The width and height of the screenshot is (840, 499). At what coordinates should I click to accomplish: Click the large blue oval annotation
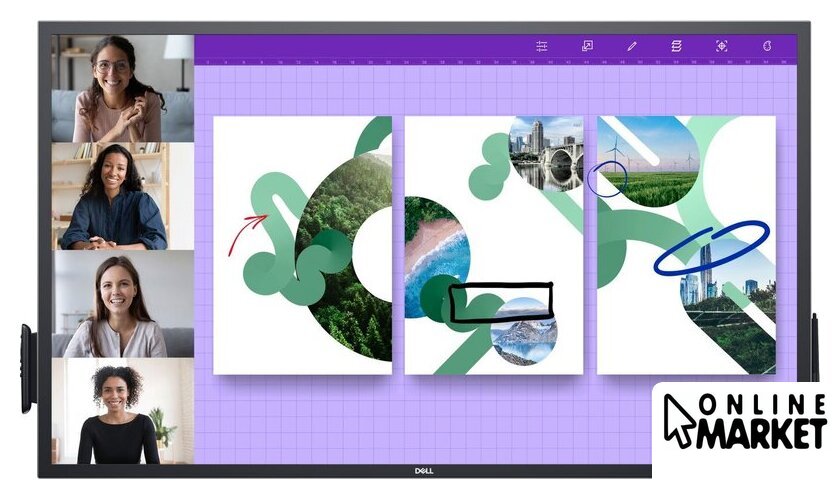coord(711,246)
